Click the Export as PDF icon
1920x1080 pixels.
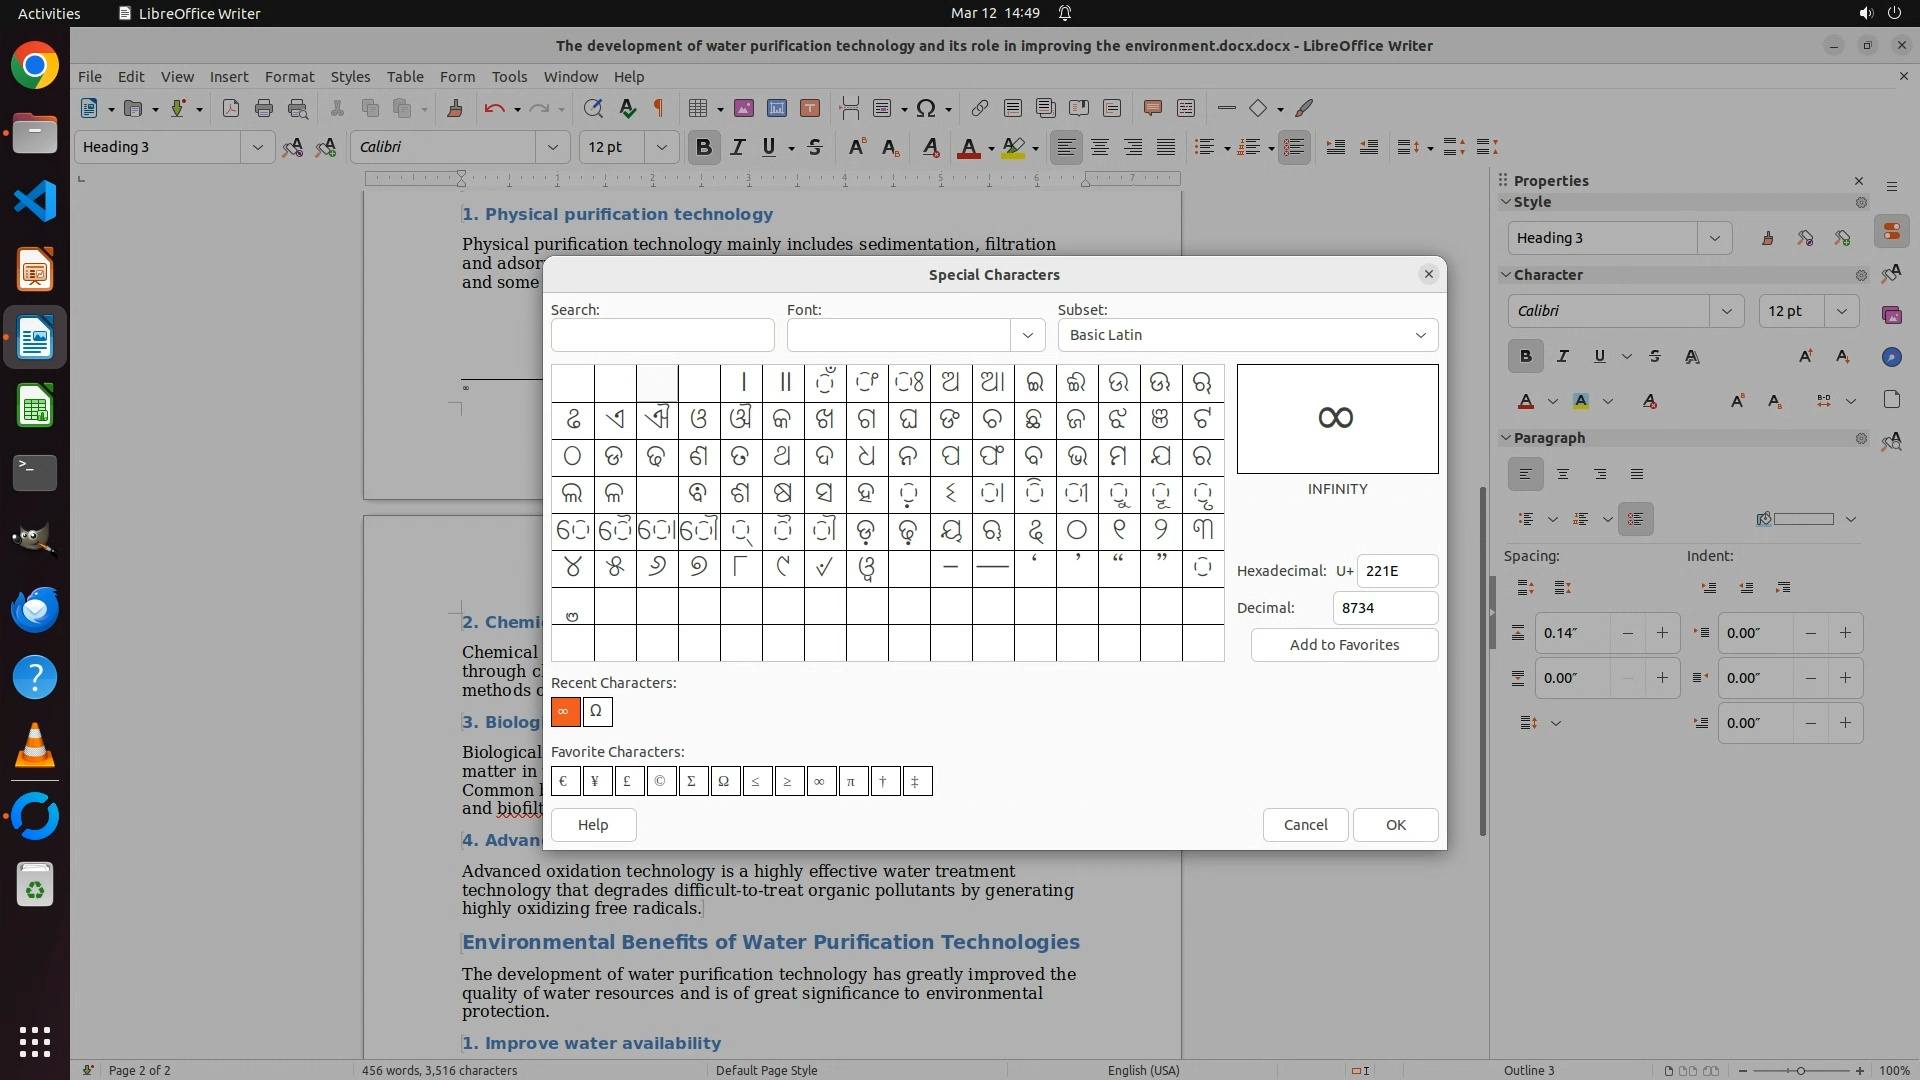[231, 108]
